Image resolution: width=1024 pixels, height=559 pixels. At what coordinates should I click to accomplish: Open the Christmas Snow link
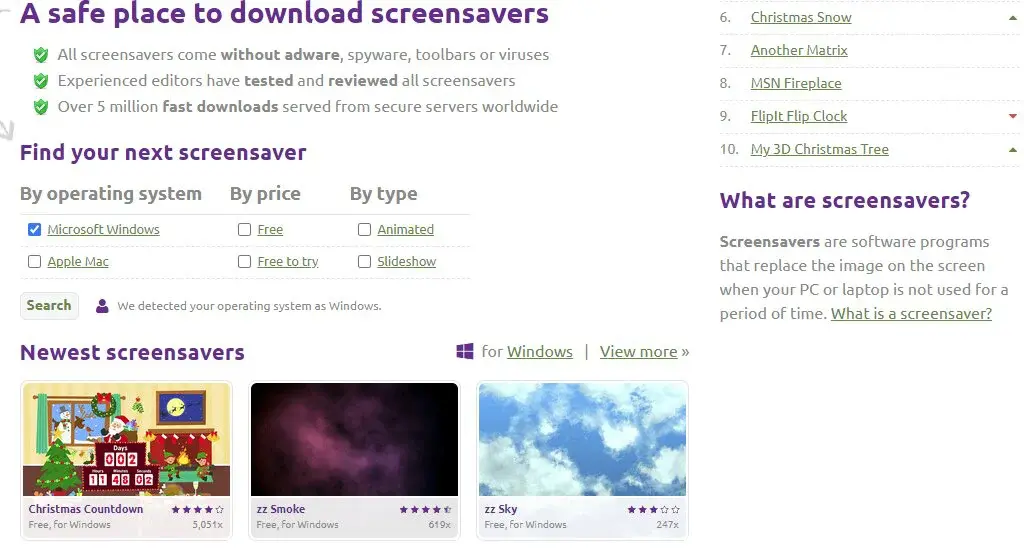tap(801, 18)
